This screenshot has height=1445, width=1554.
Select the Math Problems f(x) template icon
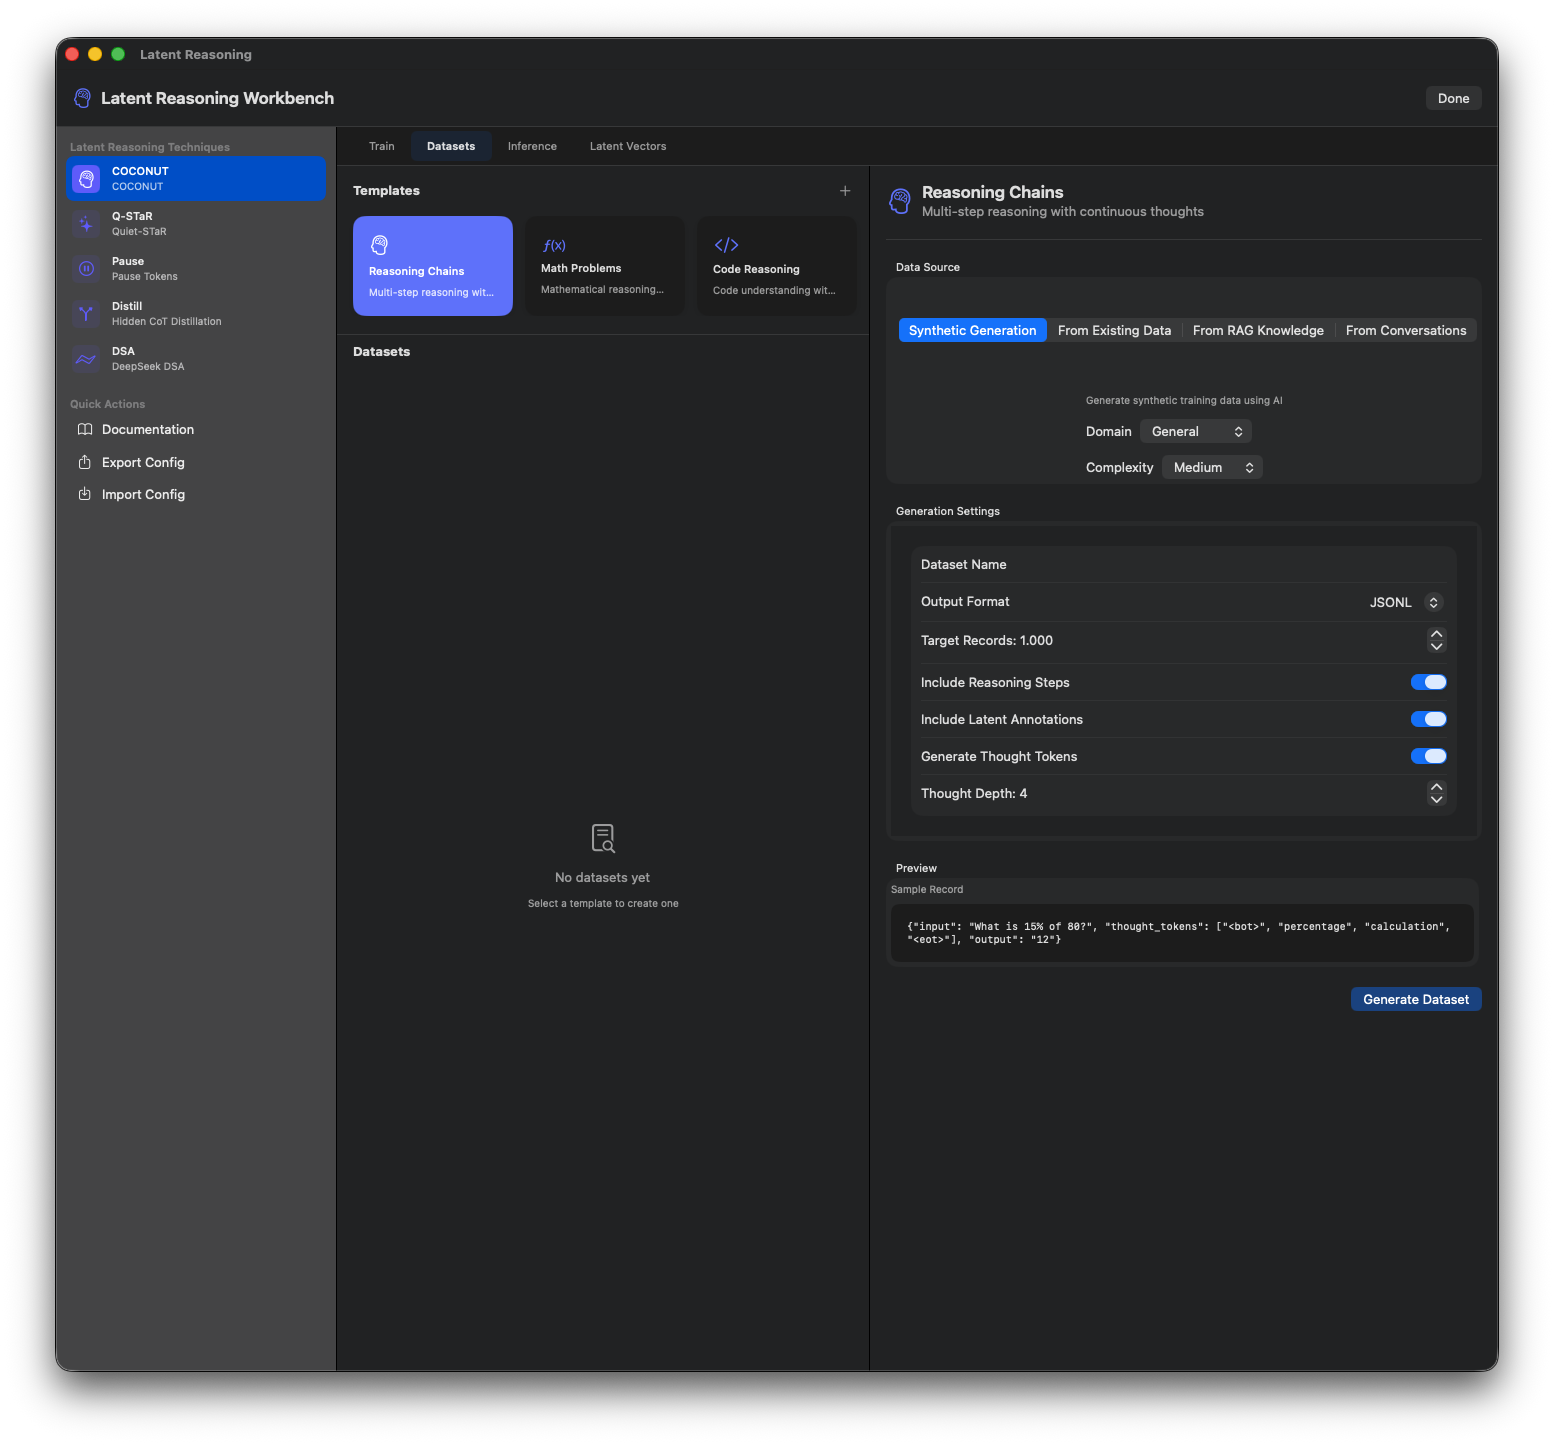[554, 244]
